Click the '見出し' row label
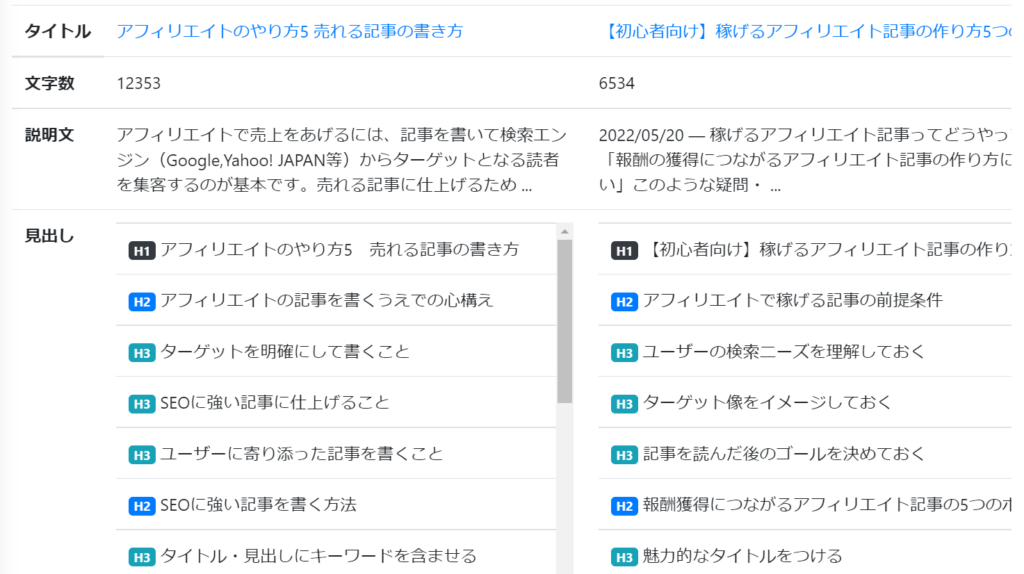The width and height of the screenshot is (1024, 574). [x=50, y=236]
